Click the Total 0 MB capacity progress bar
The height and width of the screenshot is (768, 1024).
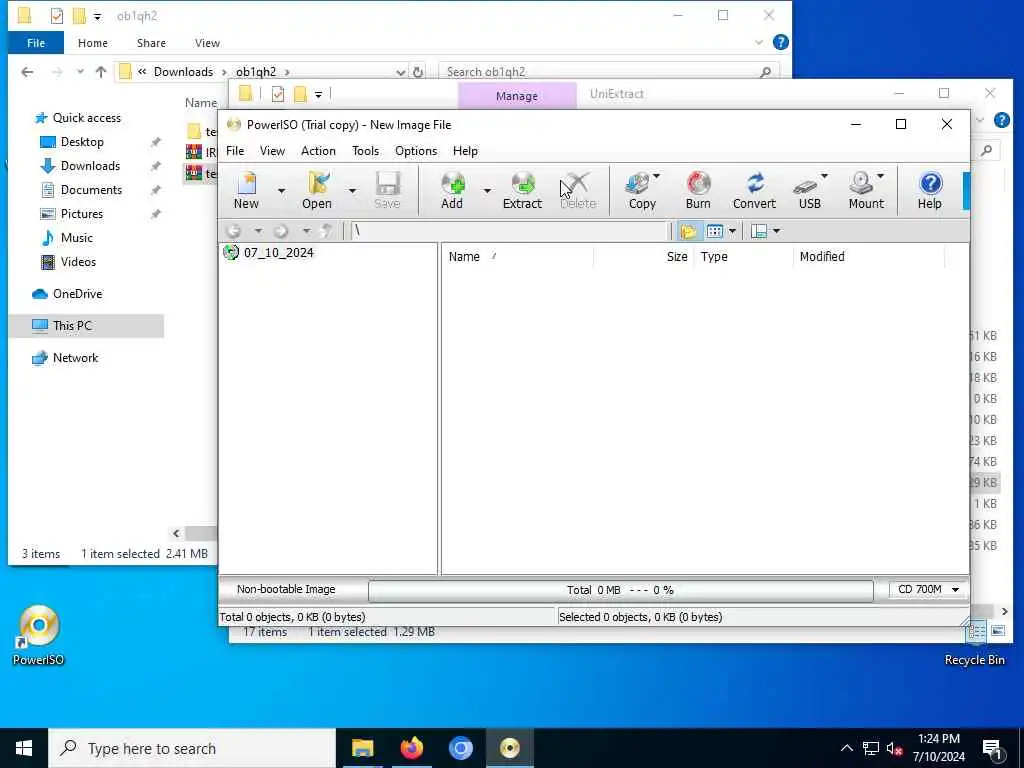(x=620, y=590)
